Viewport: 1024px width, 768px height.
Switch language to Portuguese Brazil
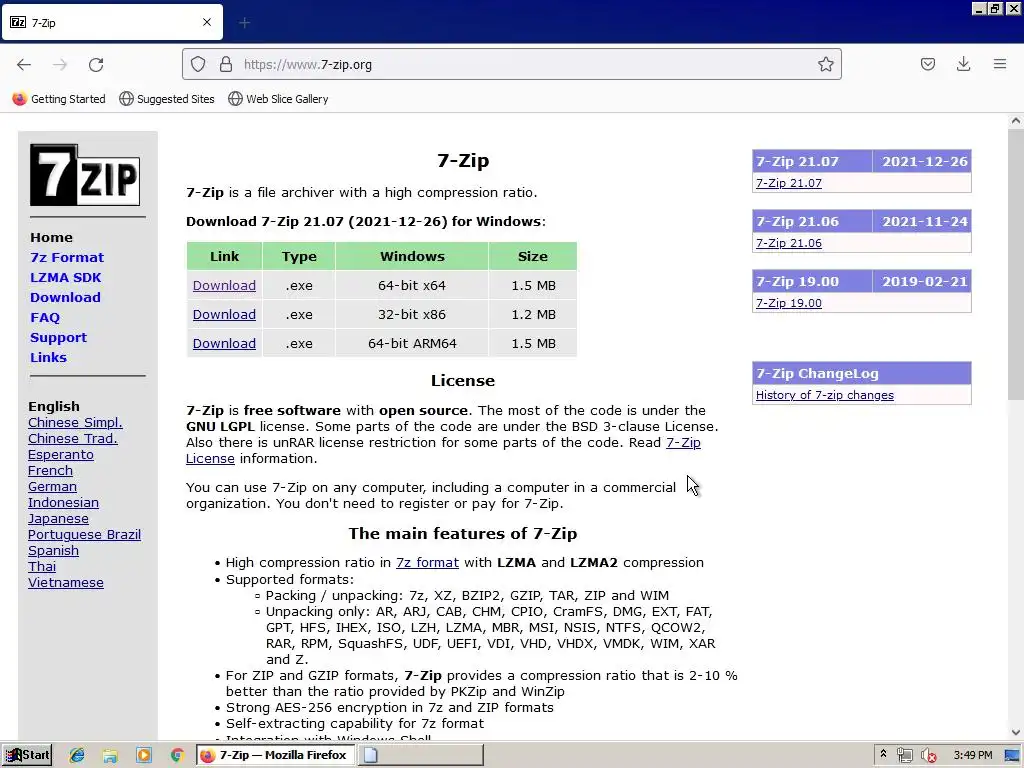84,534
